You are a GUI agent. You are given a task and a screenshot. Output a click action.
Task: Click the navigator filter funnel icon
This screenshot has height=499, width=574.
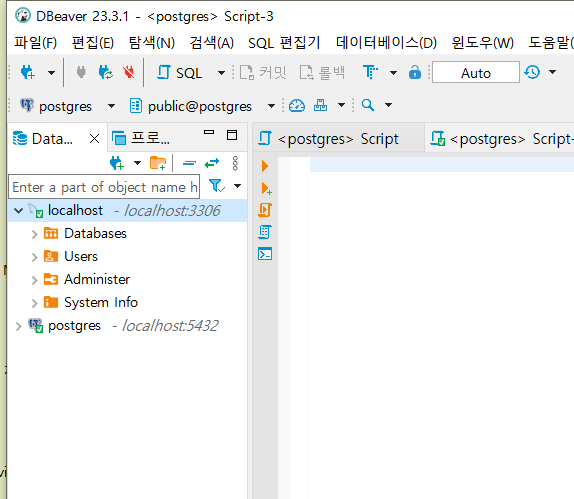pos(217,186)
